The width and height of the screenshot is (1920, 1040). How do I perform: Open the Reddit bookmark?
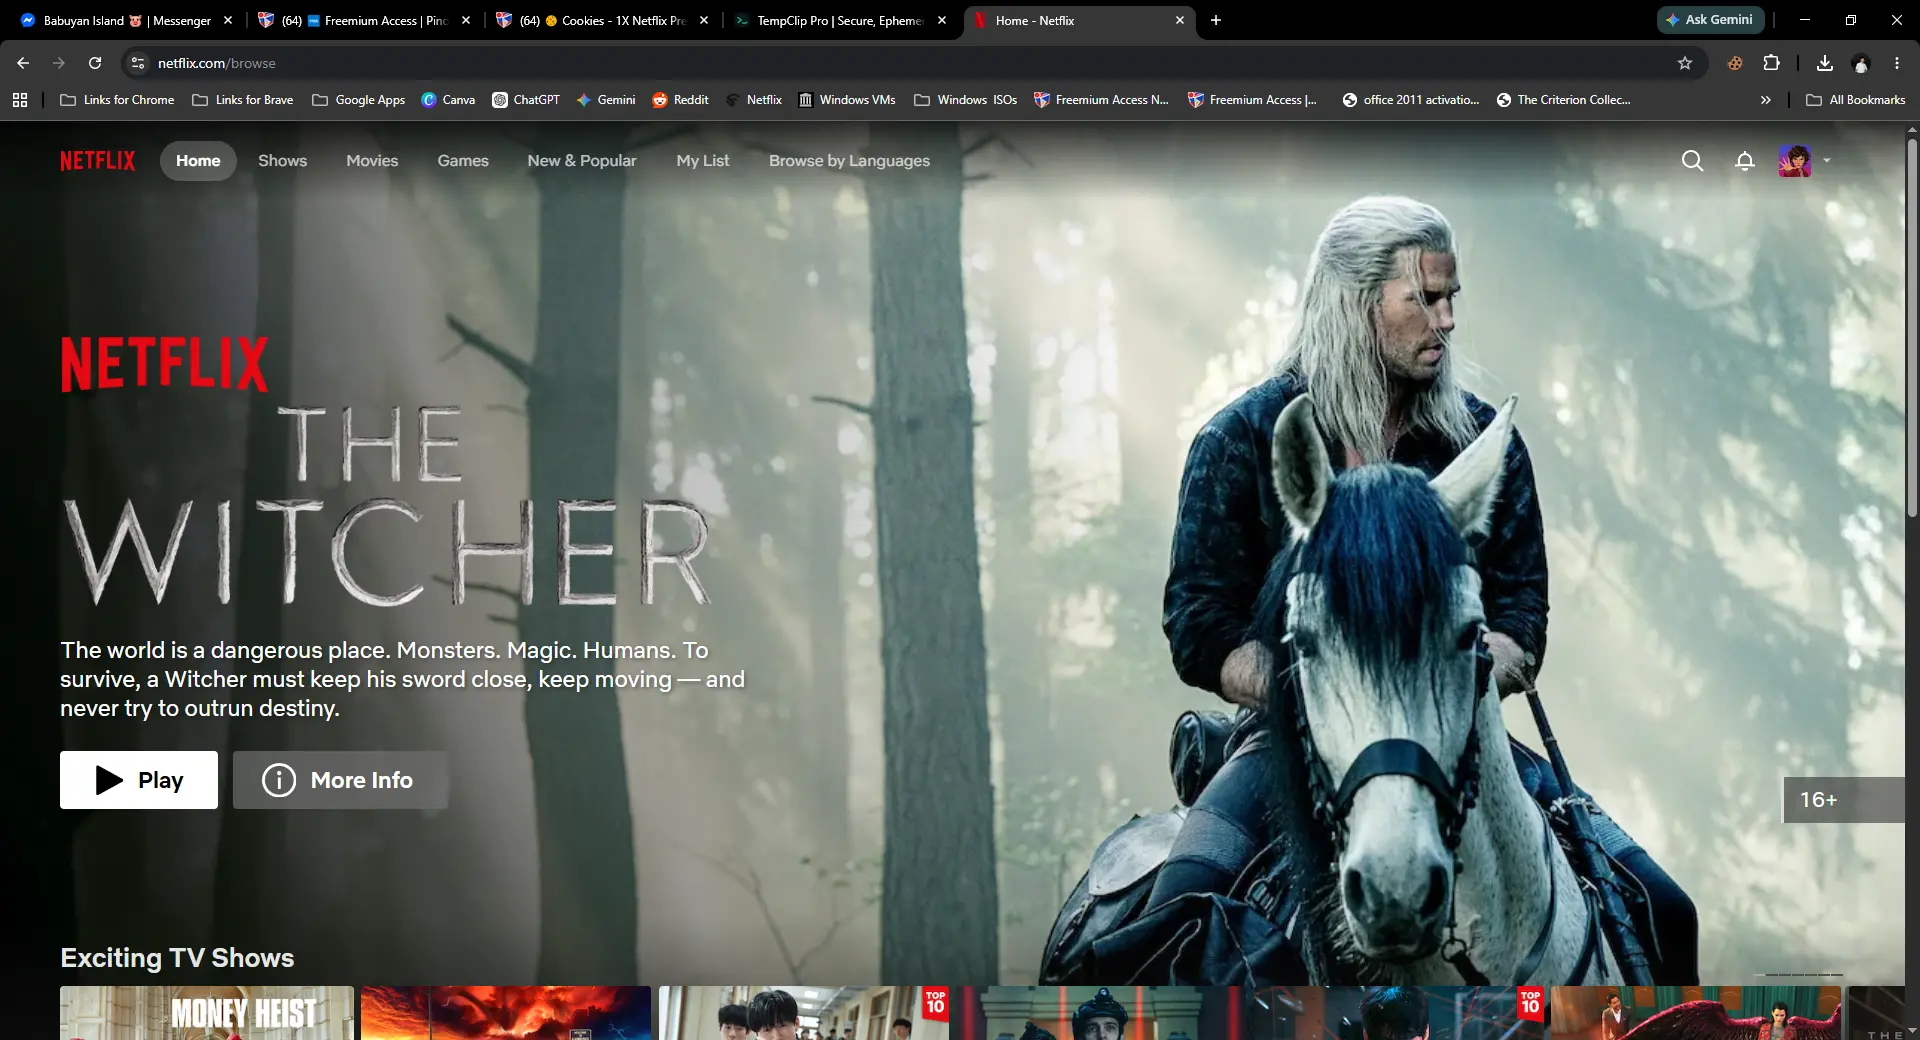(681, 100)
